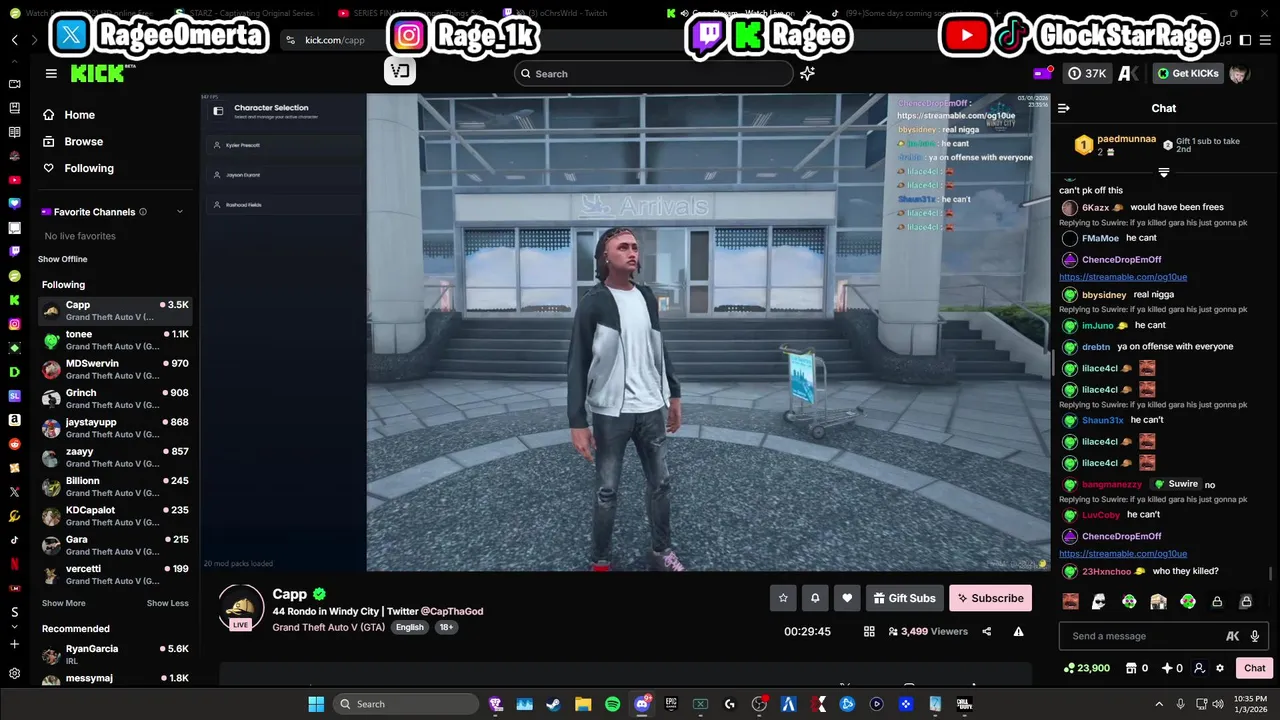This screenshot has width=1280, height=720.
Task: Open MDSwervin channel from Following
Action: [x=114, y=369]
